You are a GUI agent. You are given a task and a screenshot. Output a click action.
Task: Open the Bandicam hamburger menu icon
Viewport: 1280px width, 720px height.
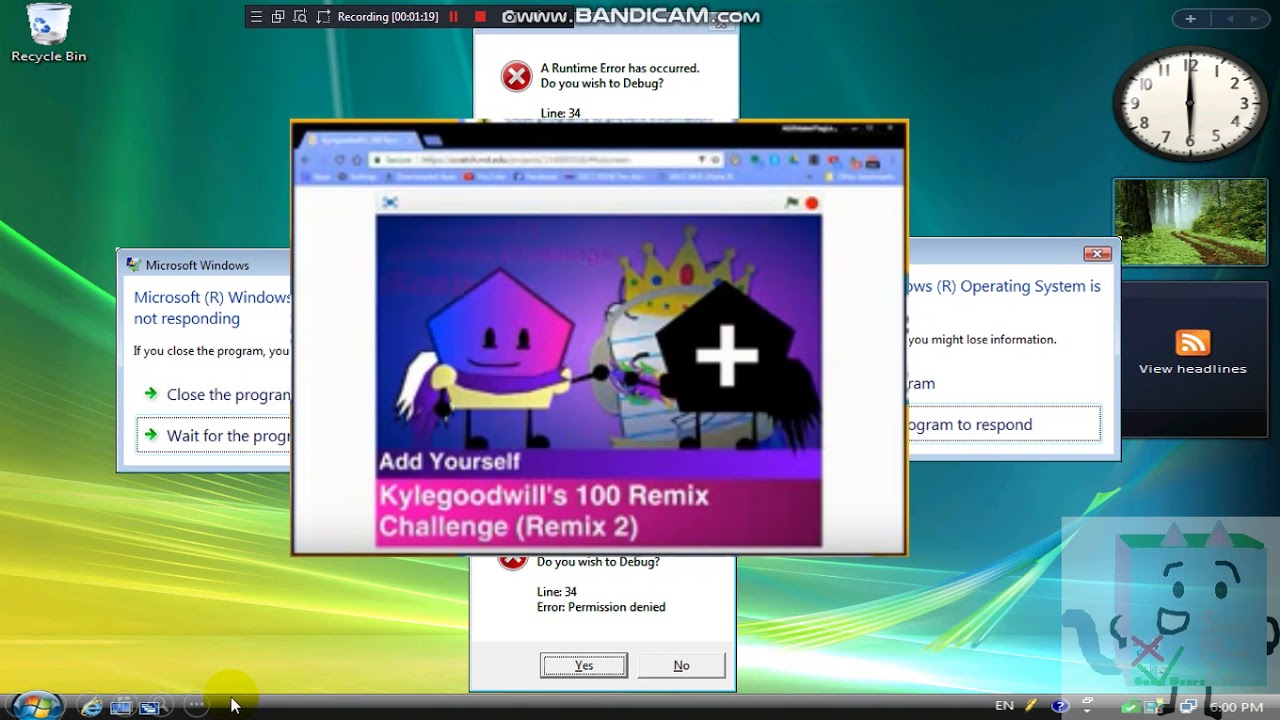(256, 16)
